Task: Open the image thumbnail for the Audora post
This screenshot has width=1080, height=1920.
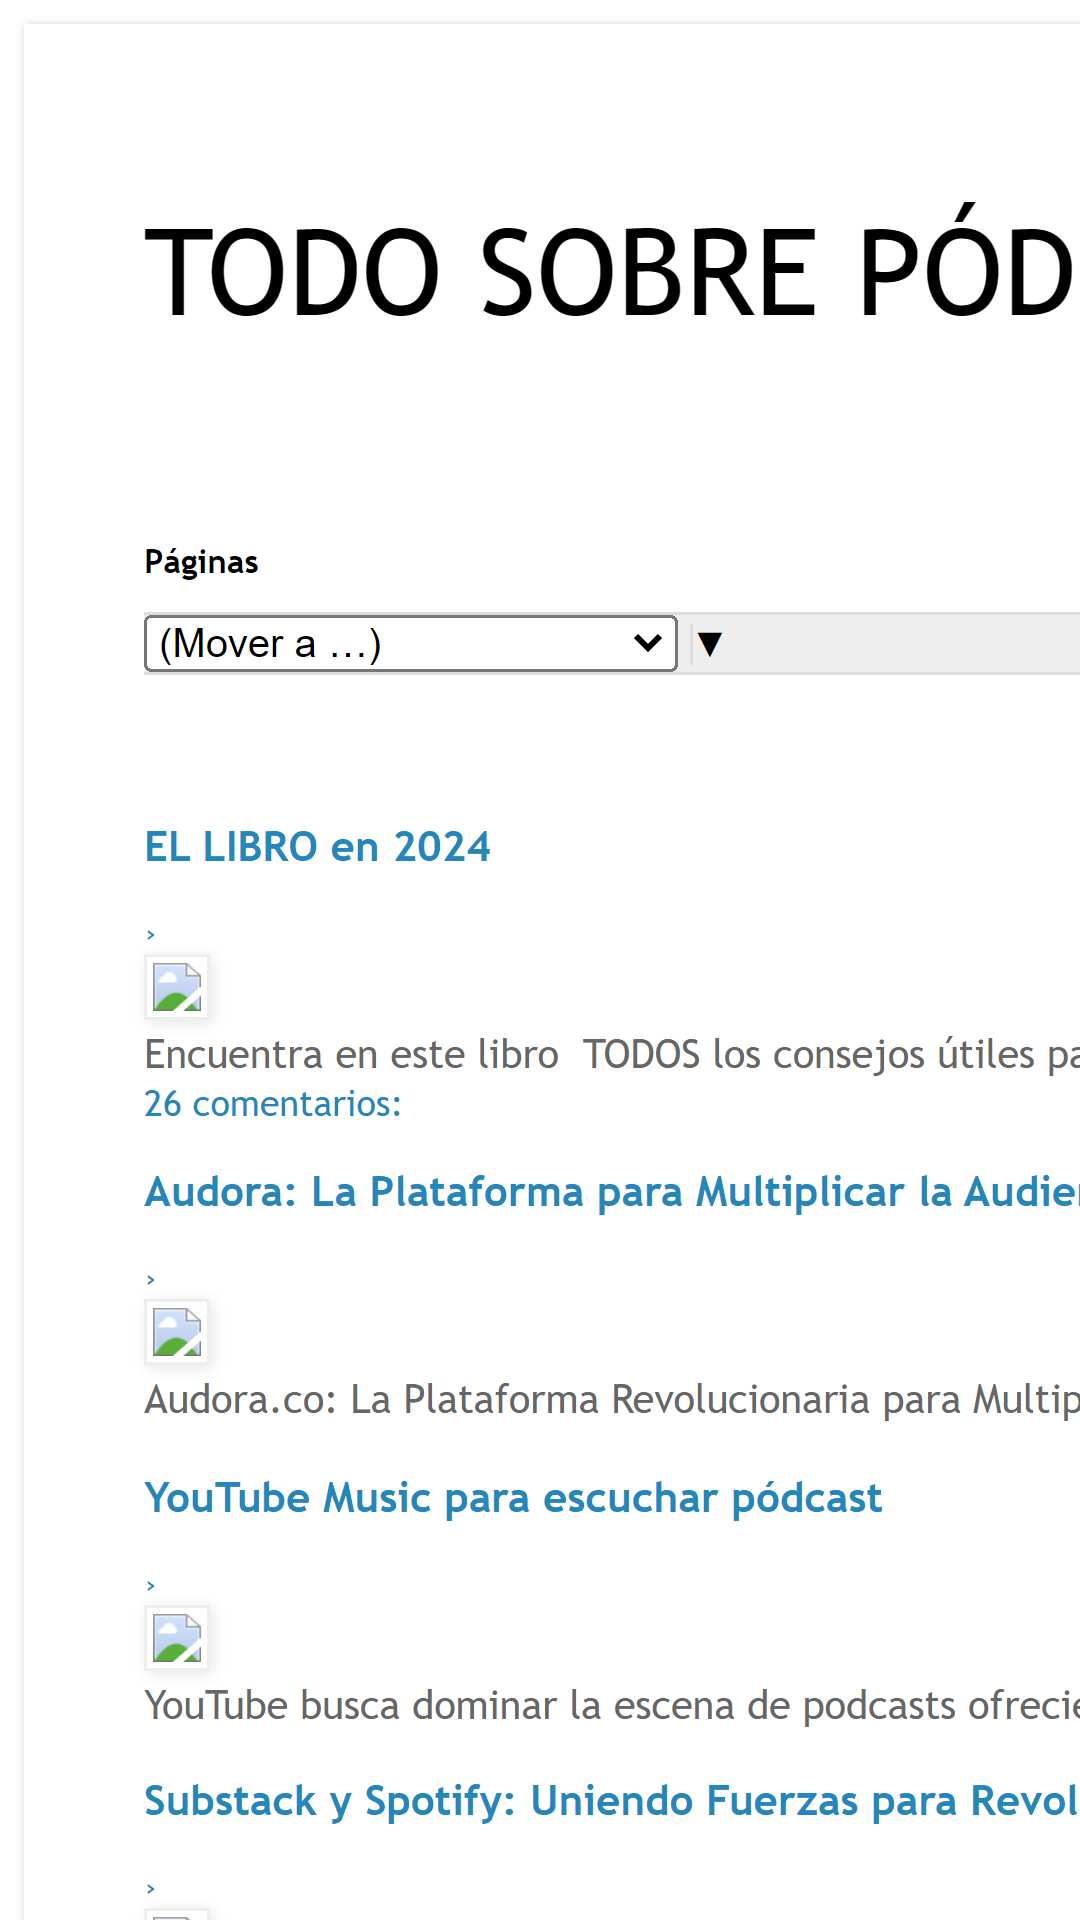Action: click(x=177, y=1332)
